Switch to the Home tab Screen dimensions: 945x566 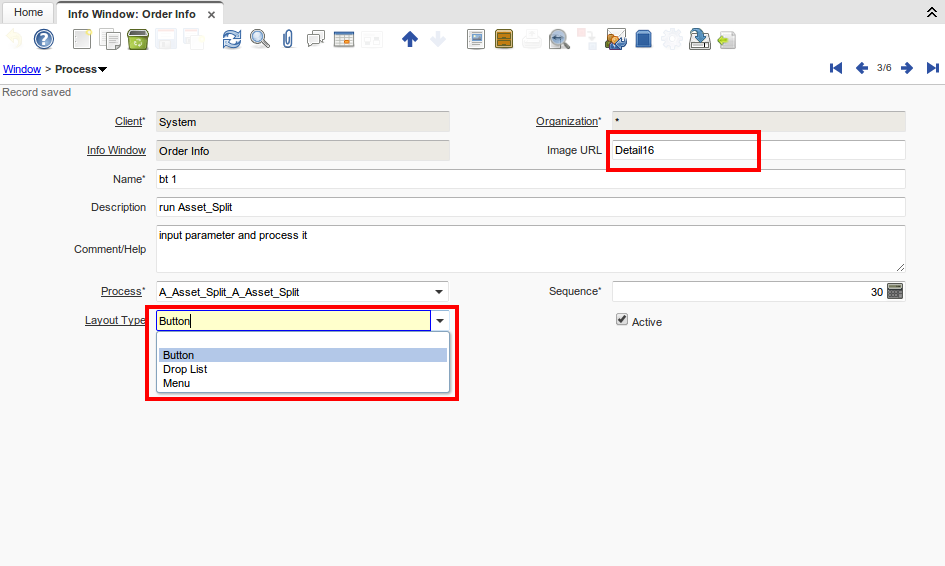click(x=28, y=13)
